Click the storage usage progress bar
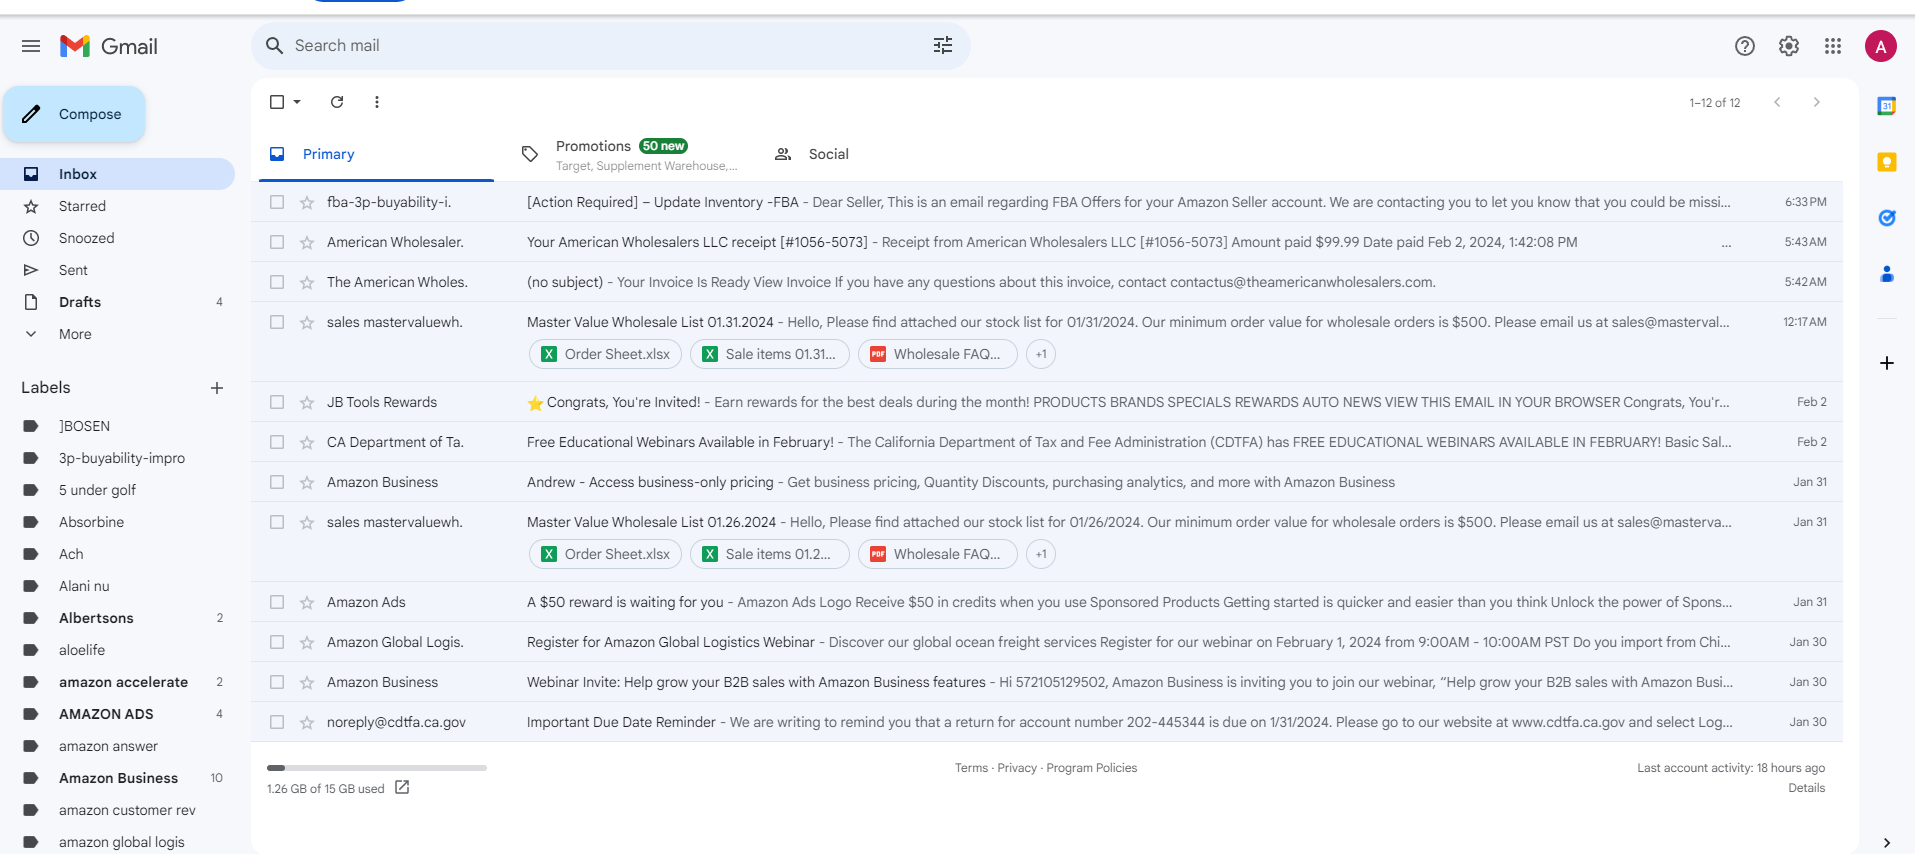The width and height of the screenshot is (1915, 854). (377, 768)
